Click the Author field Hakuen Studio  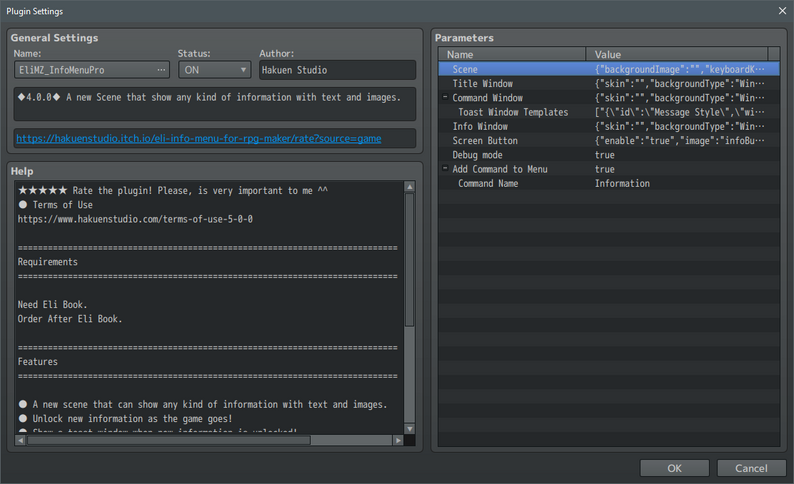coord(337,70)
